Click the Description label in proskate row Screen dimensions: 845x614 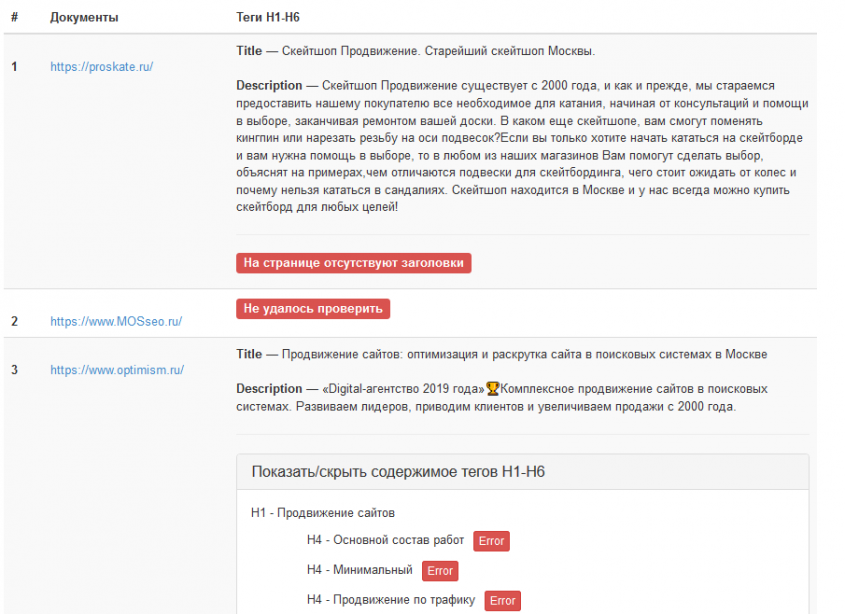268,86
